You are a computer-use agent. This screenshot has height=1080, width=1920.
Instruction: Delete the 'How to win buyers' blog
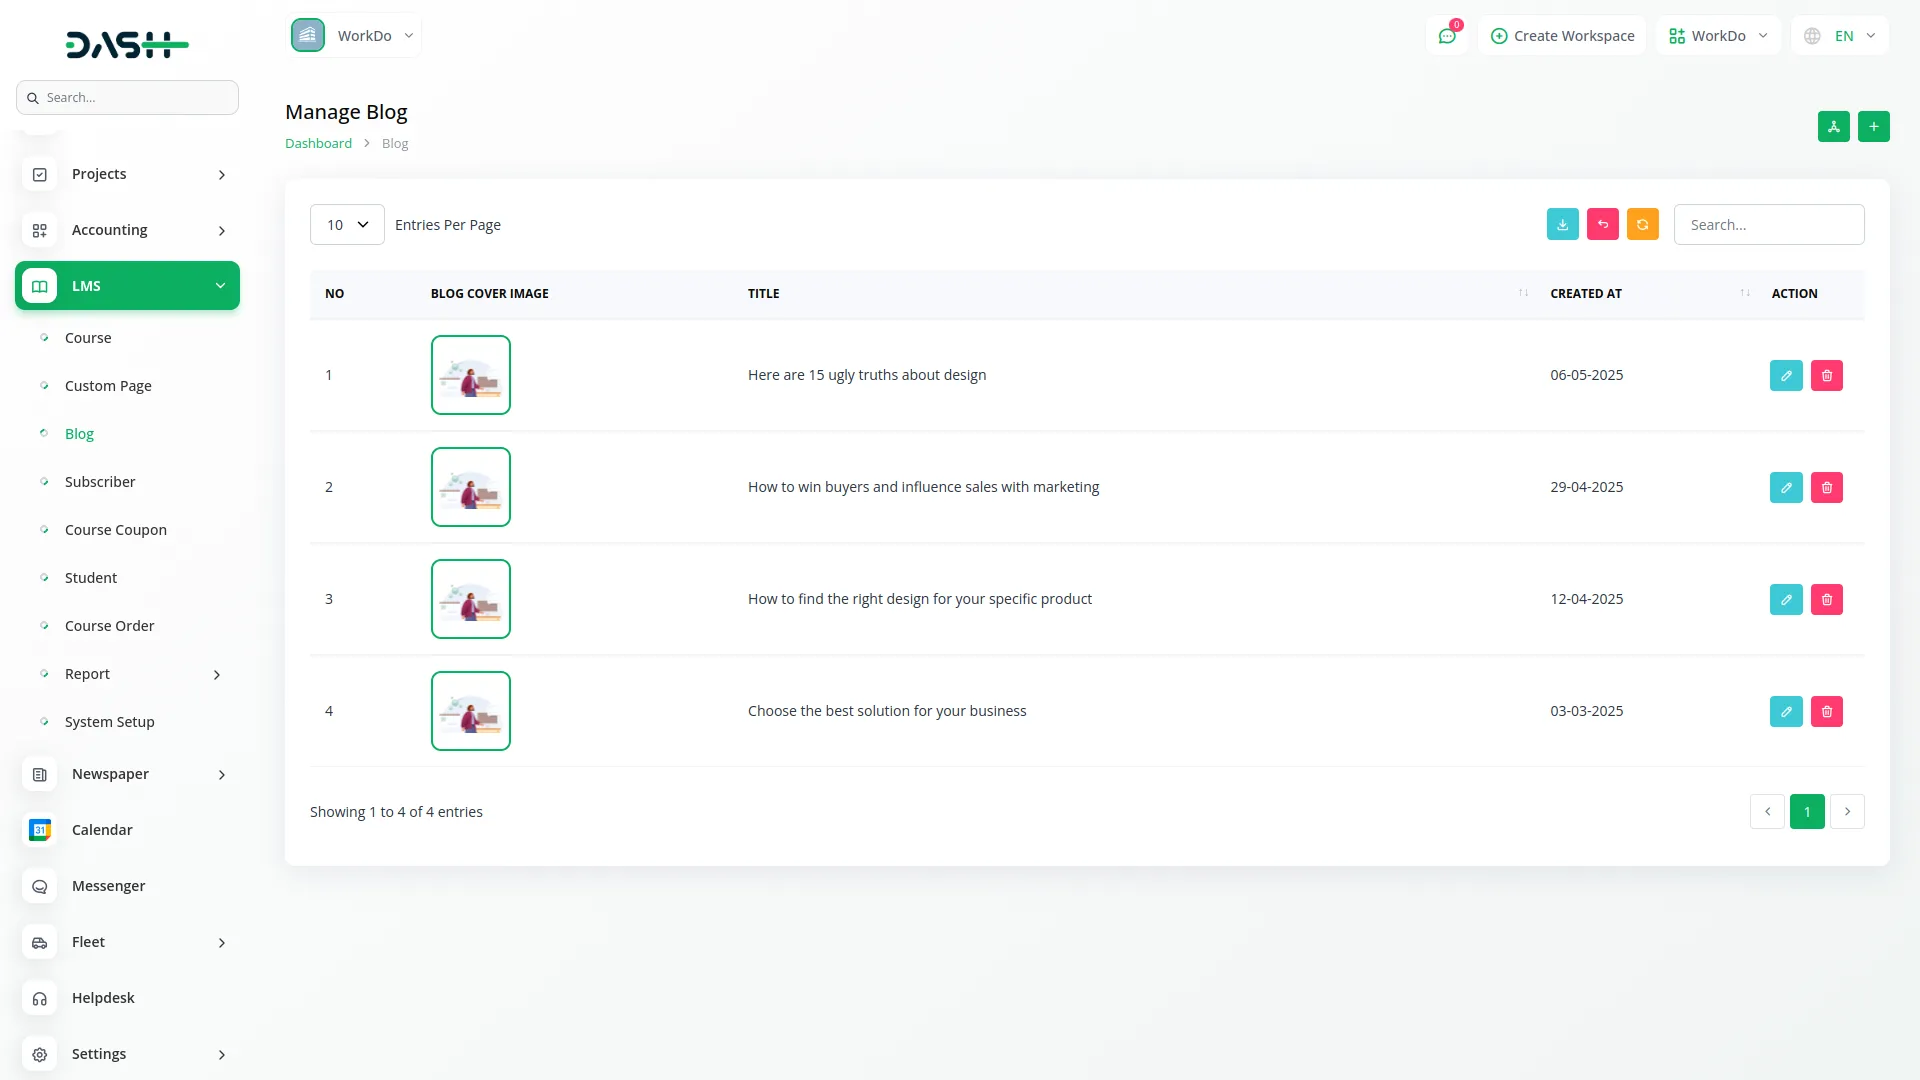(1826, 488)
